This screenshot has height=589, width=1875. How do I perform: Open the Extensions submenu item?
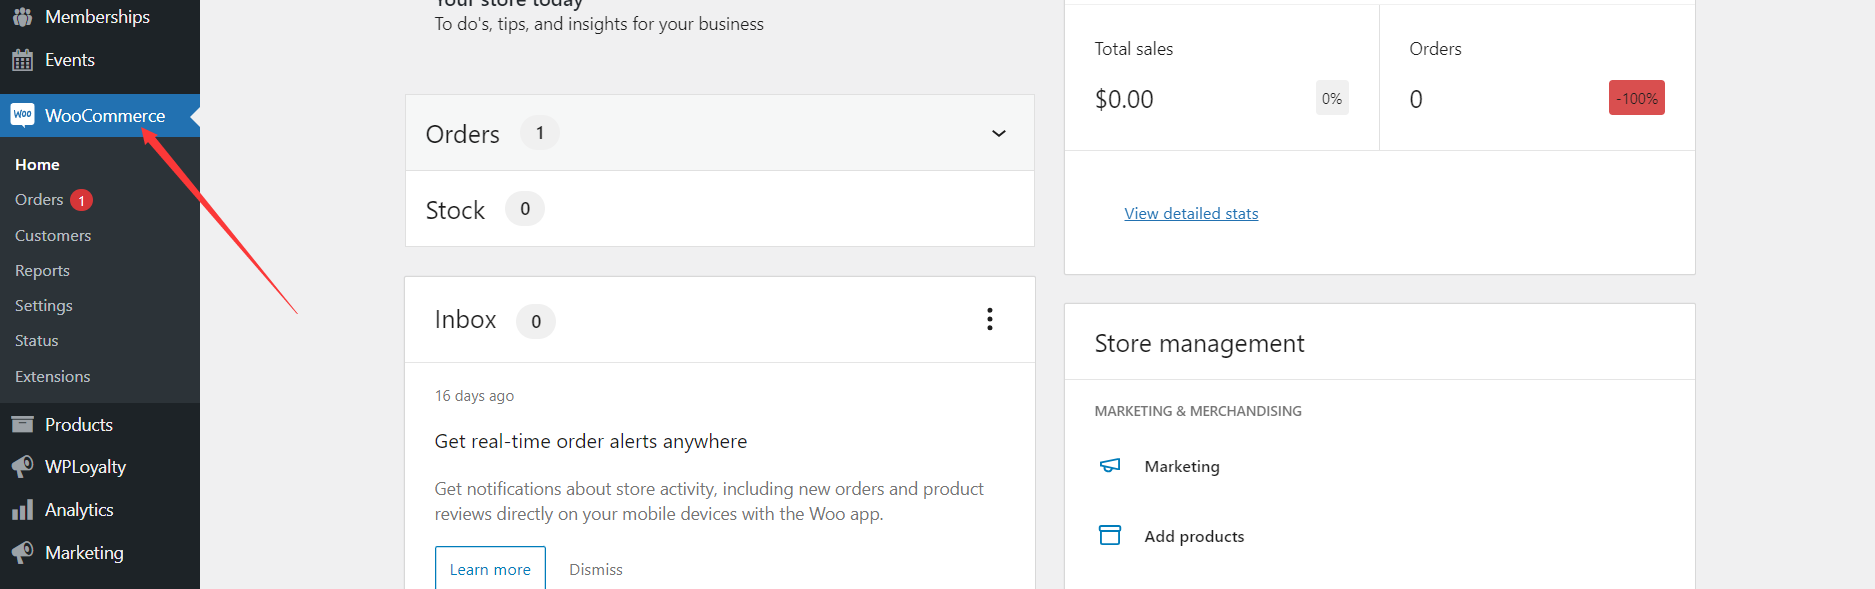pos(53,377)
